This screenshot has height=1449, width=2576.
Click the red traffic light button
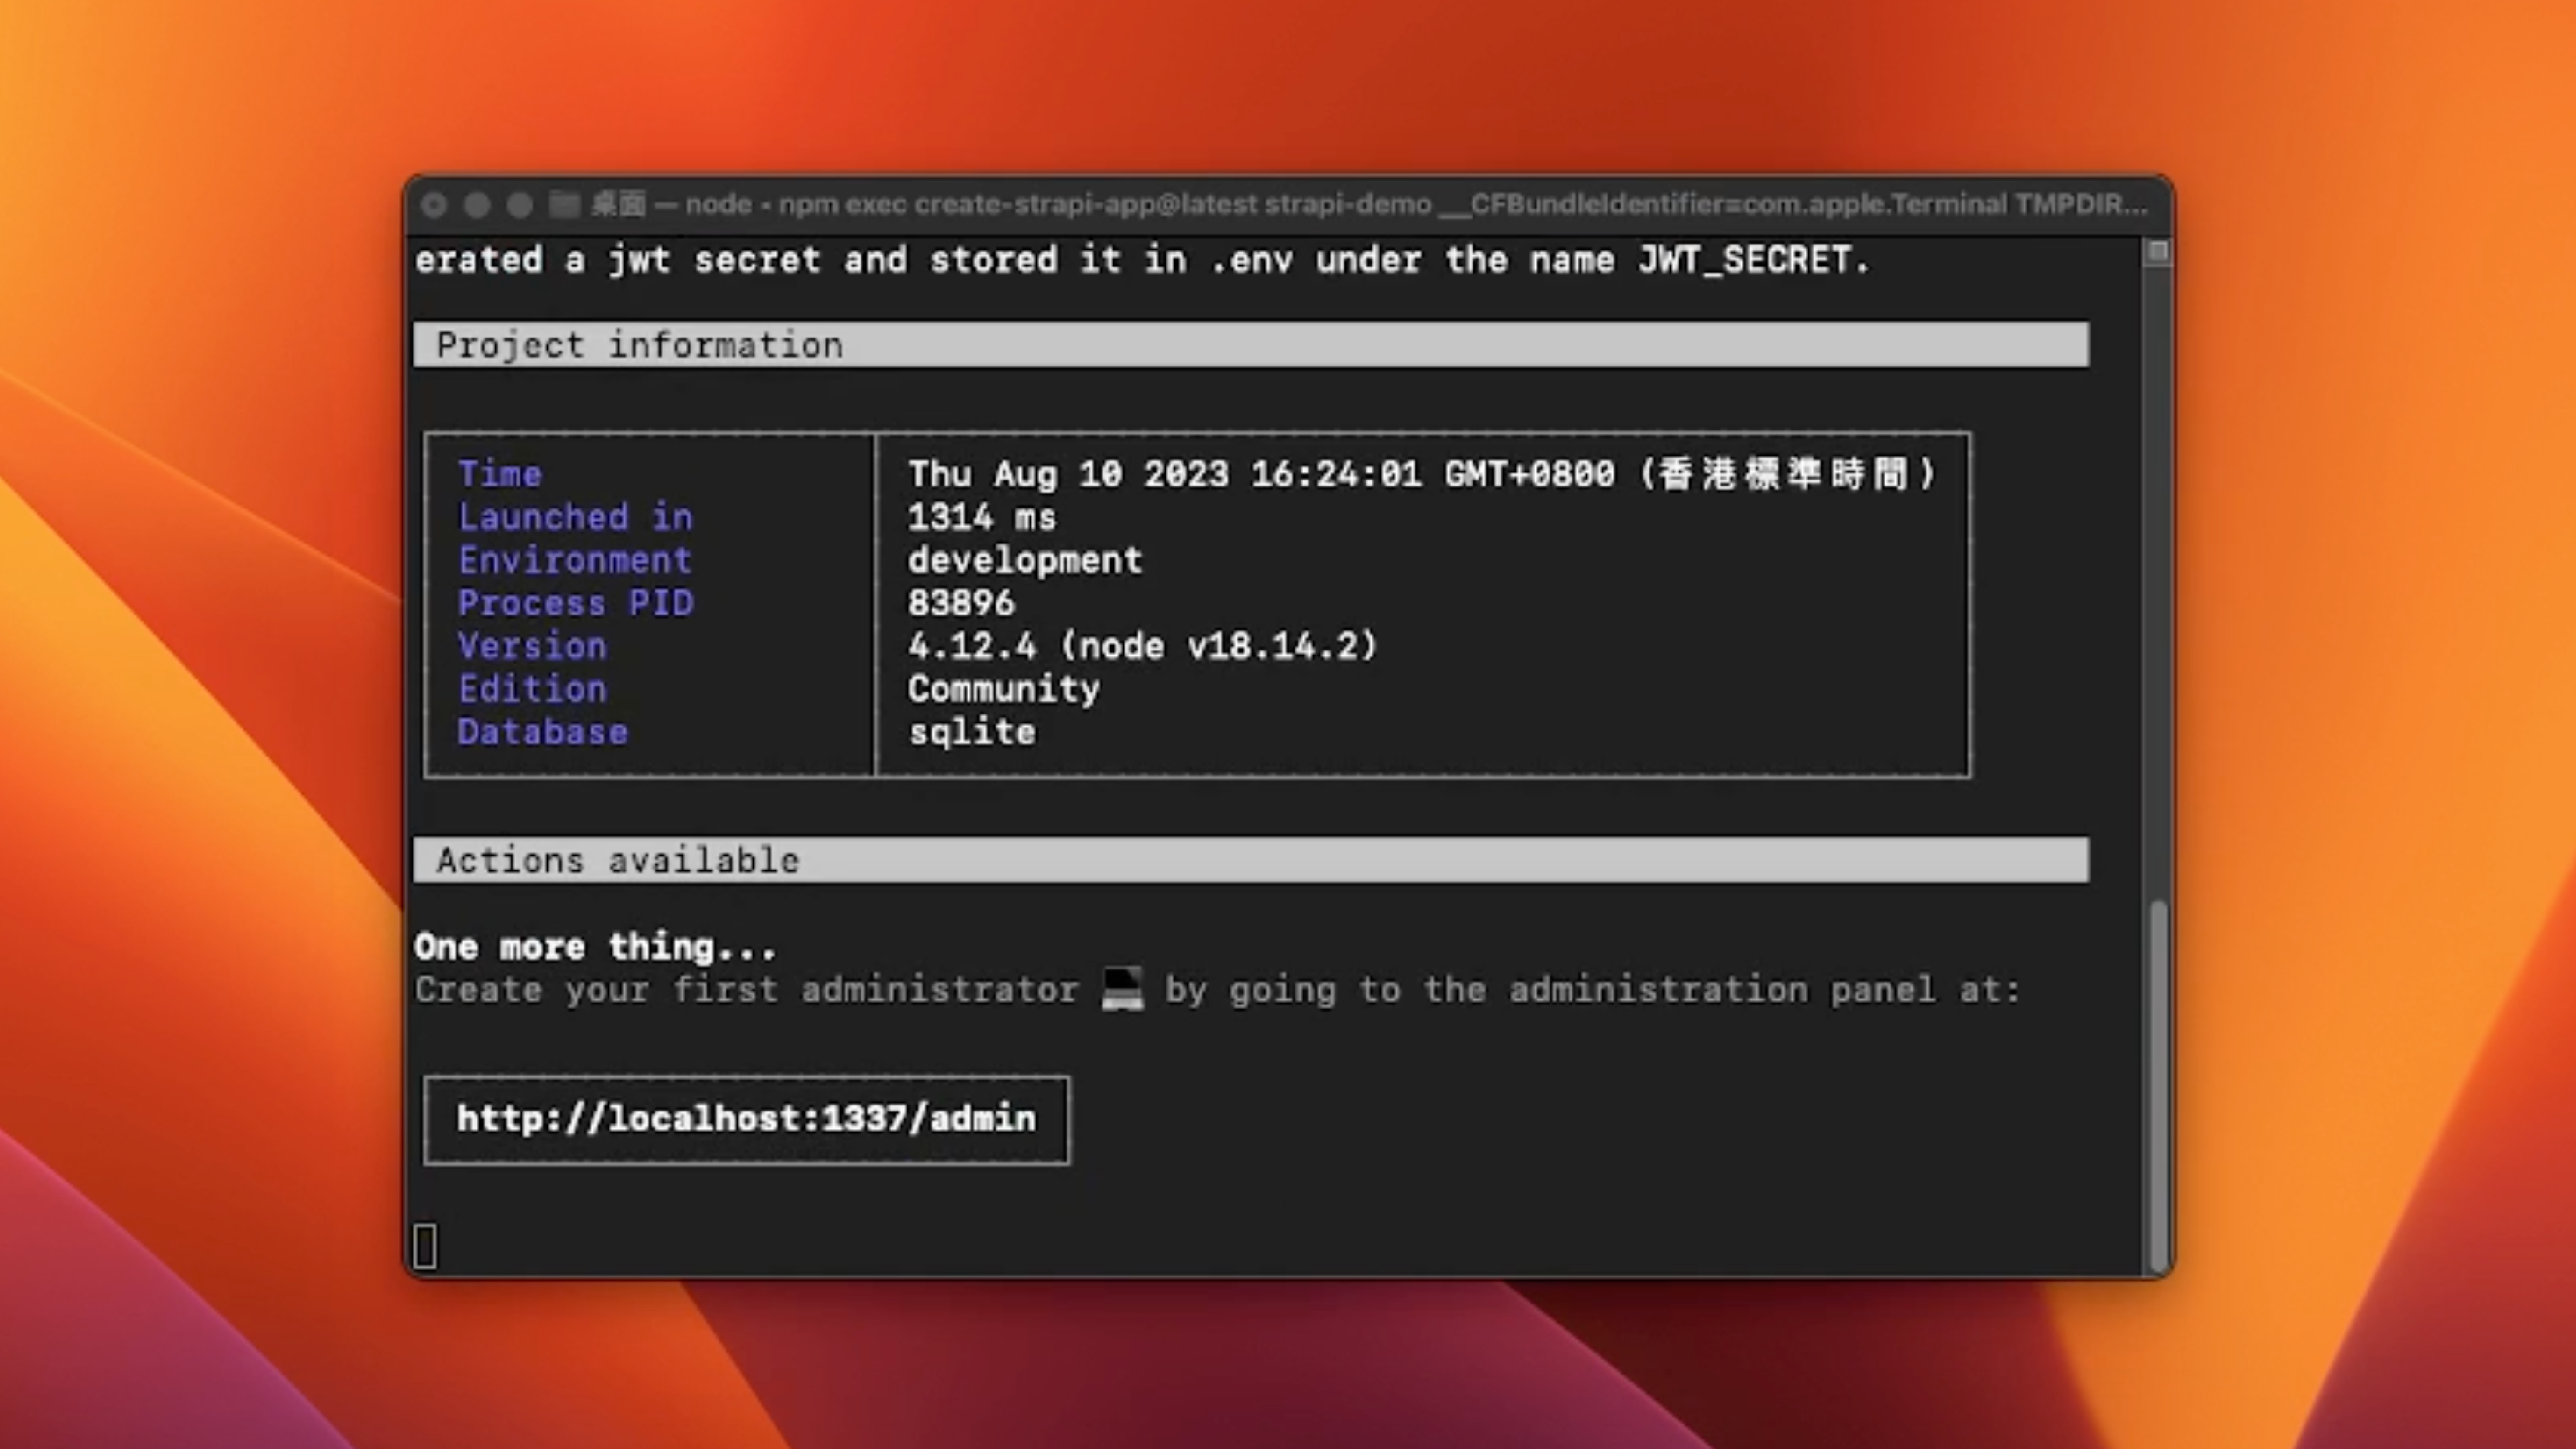(x=434, y=204)
